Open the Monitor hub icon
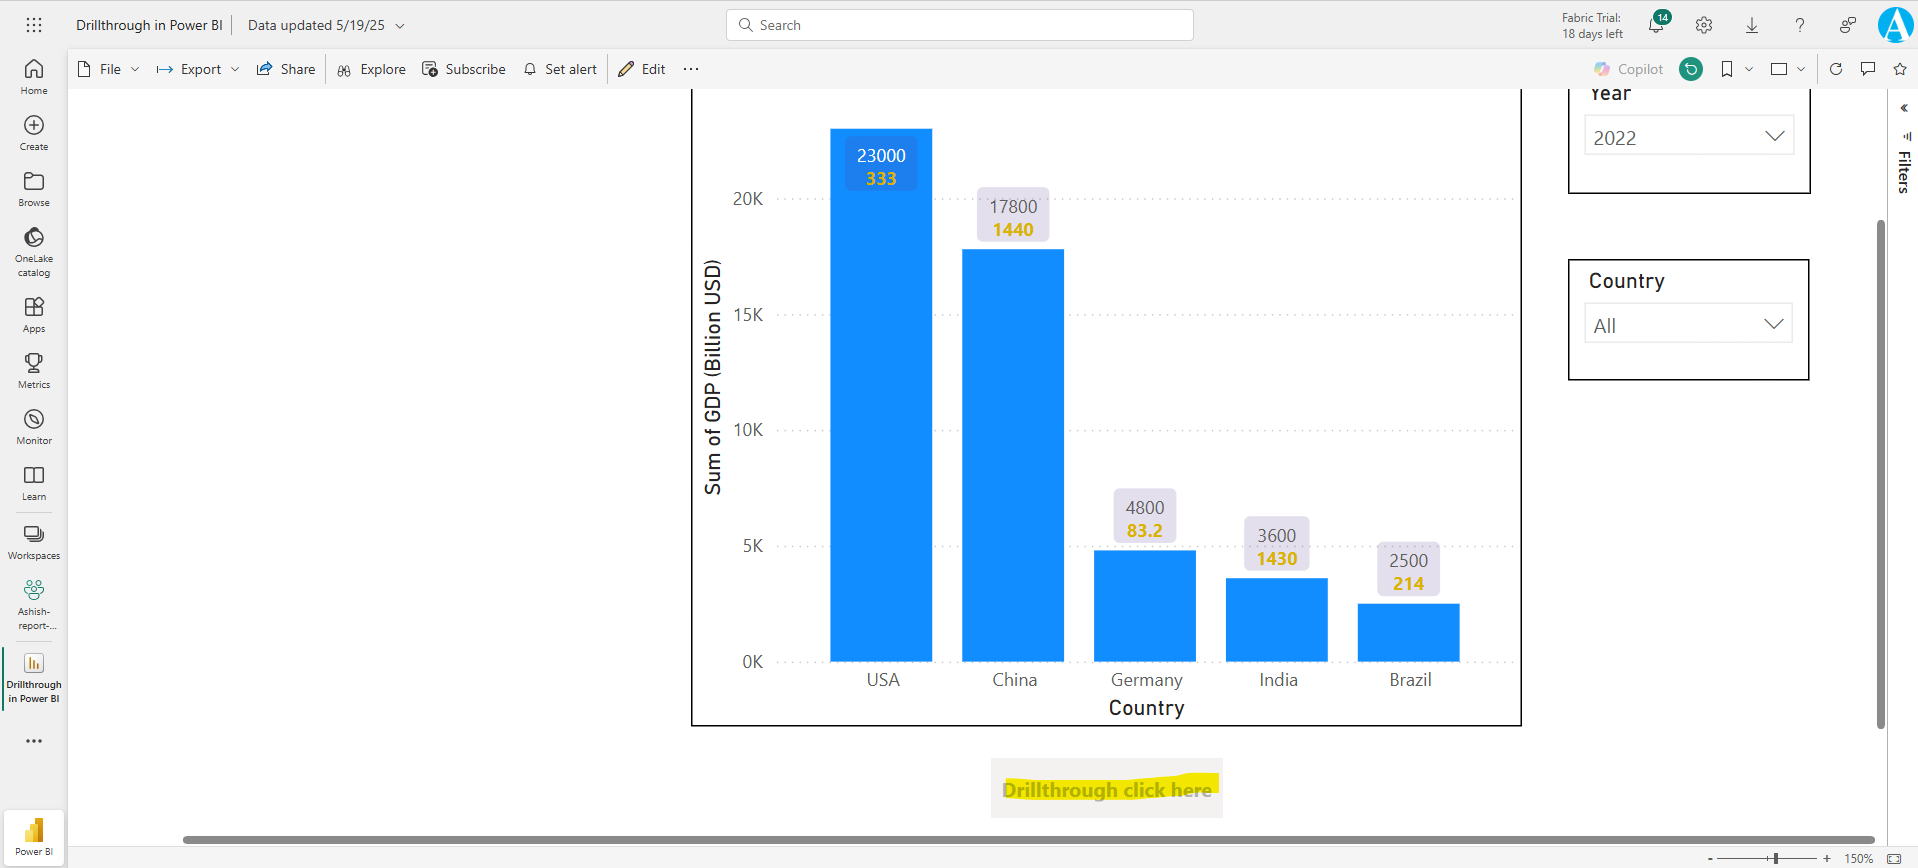The height and width of the screenshot is (868, 1918). [34, 426]
